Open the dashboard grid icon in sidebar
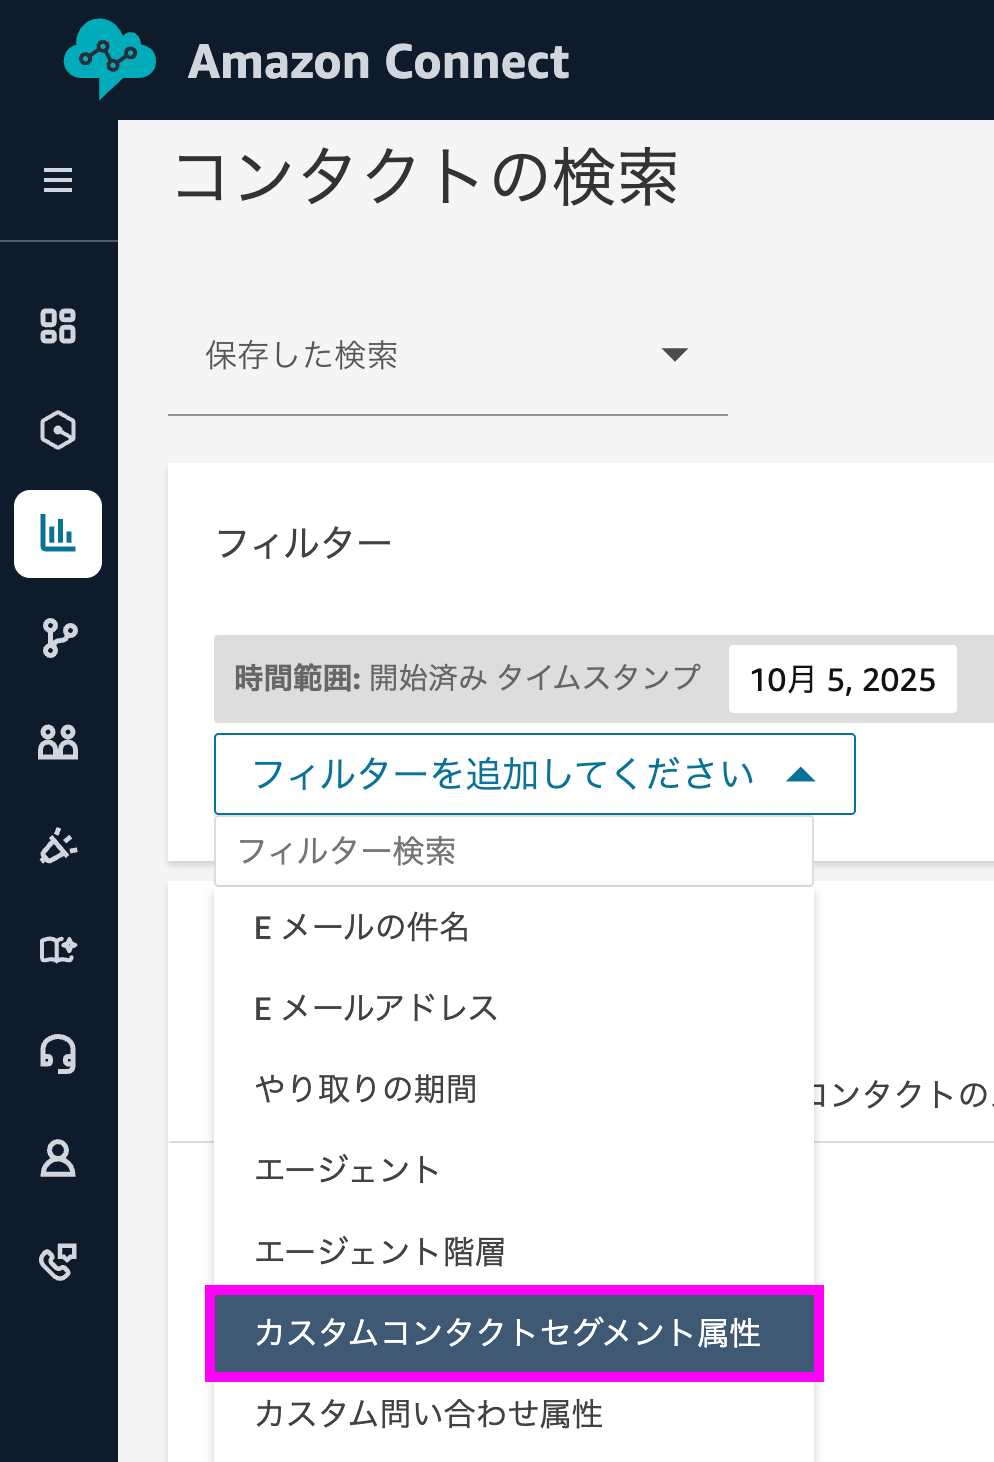Image resolution: width=994 pixels, height=1462 pixels. [x=58, y=326]
